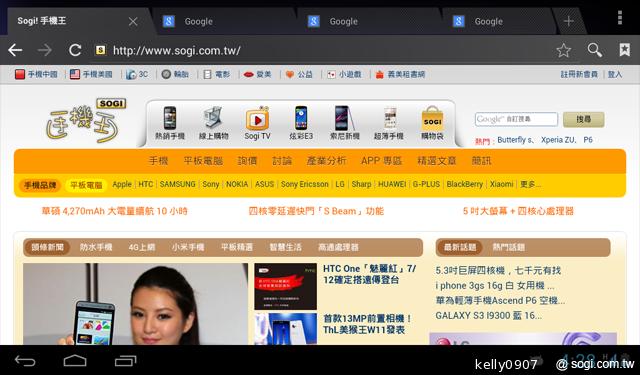Tap the Android recent apps button
This screenshot has height=375, width=640.
125,361
